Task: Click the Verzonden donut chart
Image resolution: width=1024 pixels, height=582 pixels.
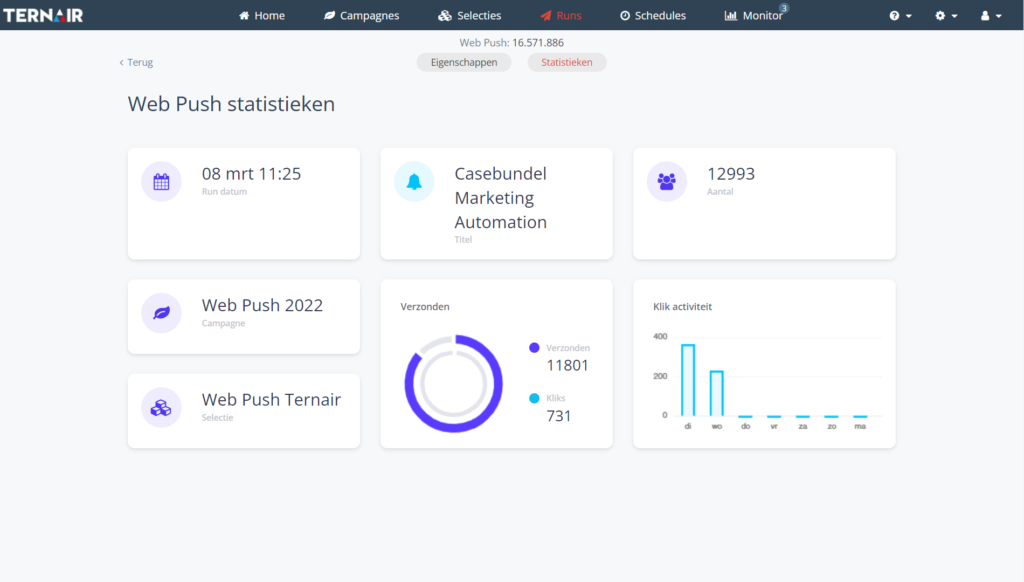Action: coord(454,383)
